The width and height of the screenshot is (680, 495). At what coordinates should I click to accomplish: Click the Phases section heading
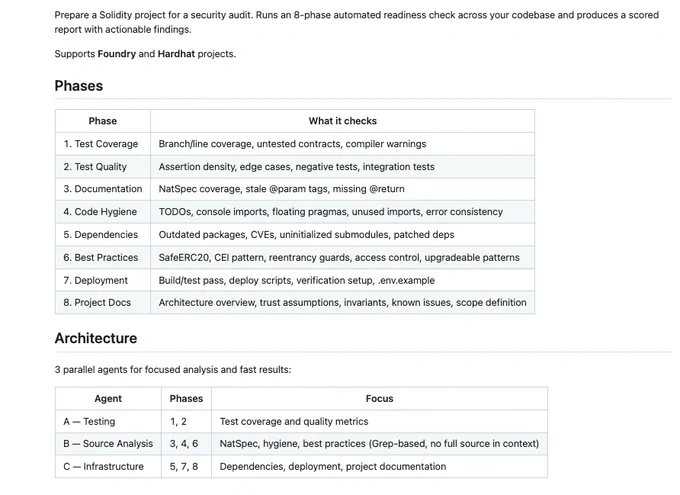pyautogui.click(x=78, y=86)
